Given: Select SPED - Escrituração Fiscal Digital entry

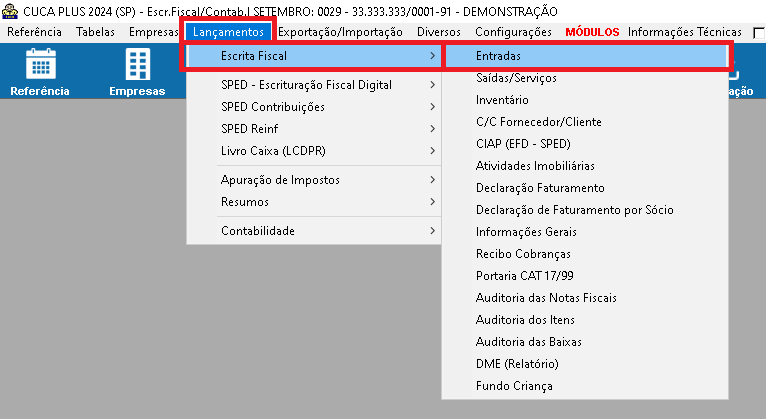Looking at the screenshot, I should [x=314, y=85].
